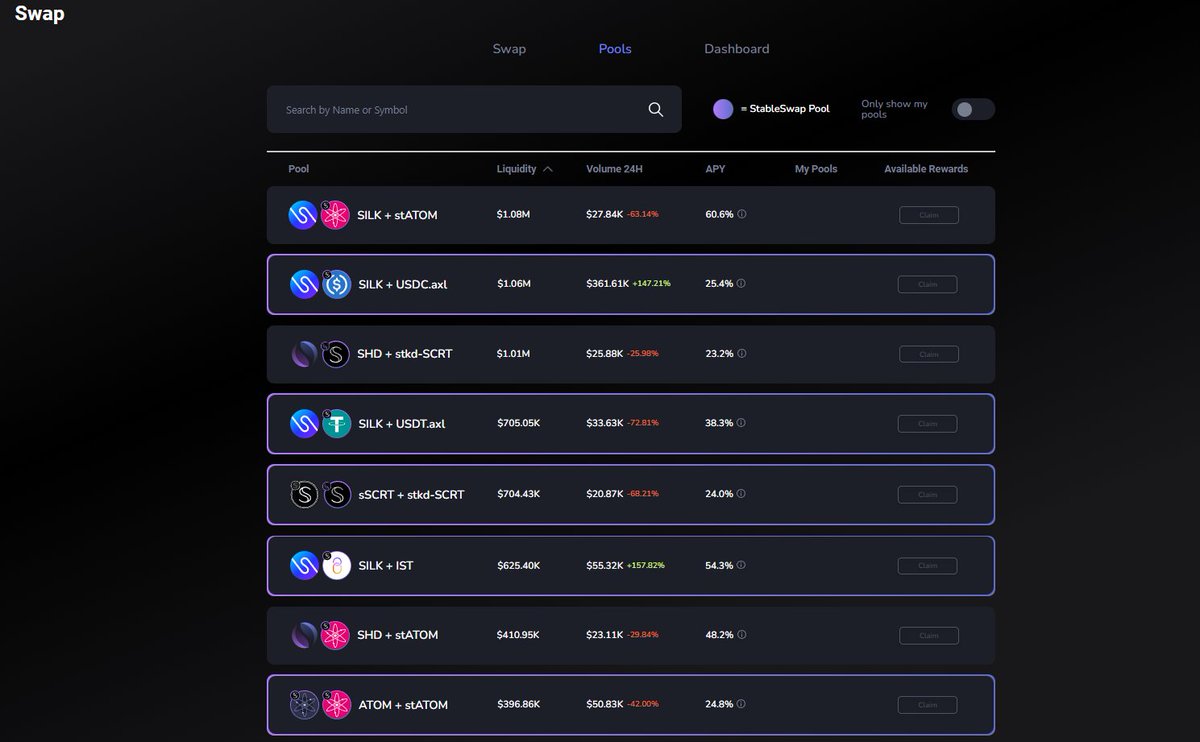Image resolution: width=1200 pixels, height=742 pixels.
Task: Open the SHD + stATOM pool name
Action: (397, 635)
